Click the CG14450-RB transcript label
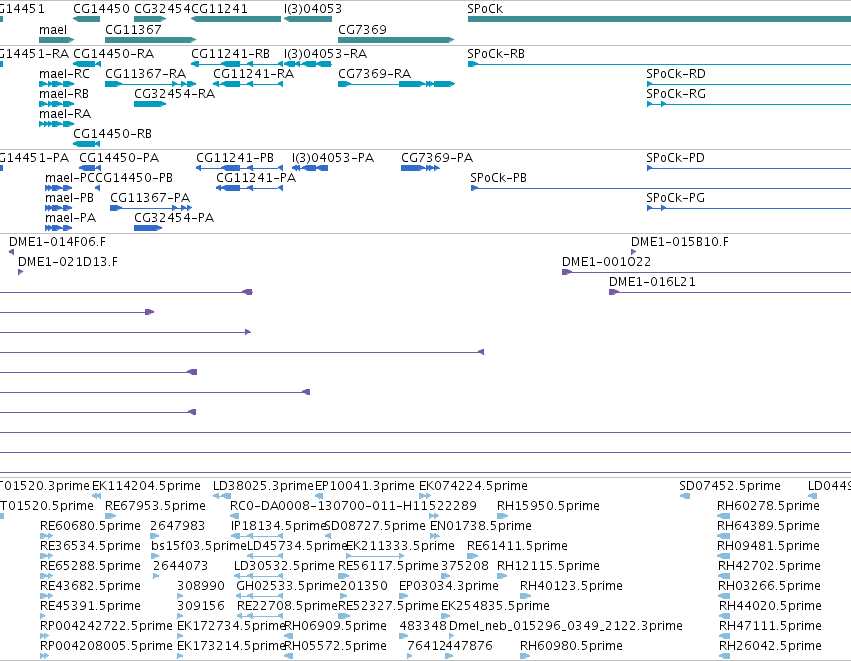 [112, 134]
